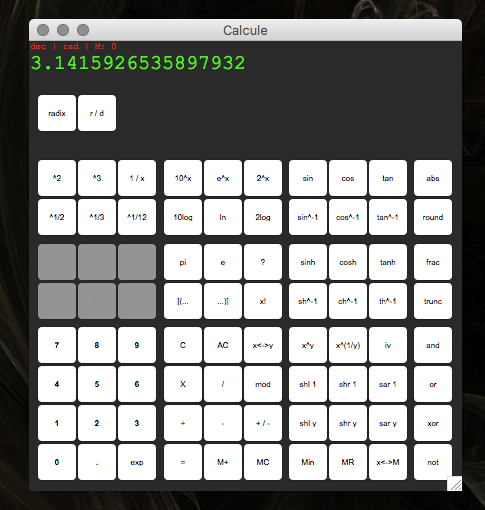485x510 pixels.
Task: Click the not bitwise button
Action: coord(433,462)
